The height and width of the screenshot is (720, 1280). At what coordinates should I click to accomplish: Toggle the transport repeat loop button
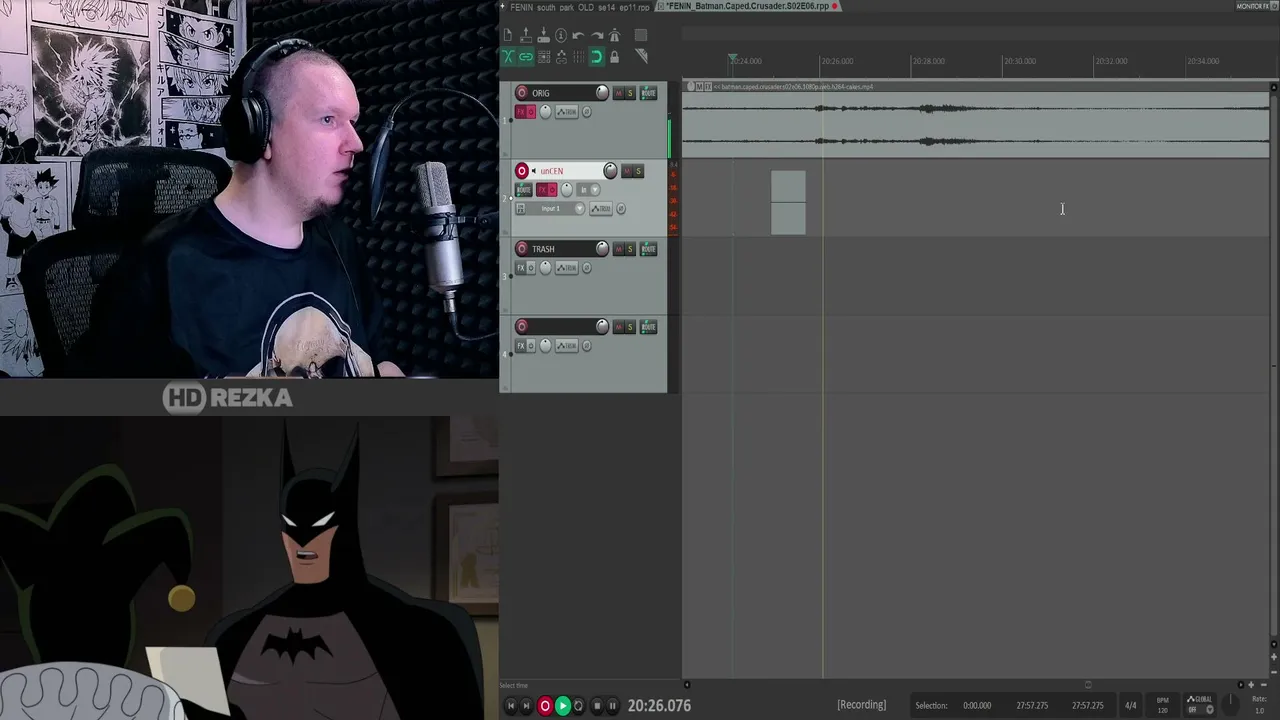click(578, 706)
